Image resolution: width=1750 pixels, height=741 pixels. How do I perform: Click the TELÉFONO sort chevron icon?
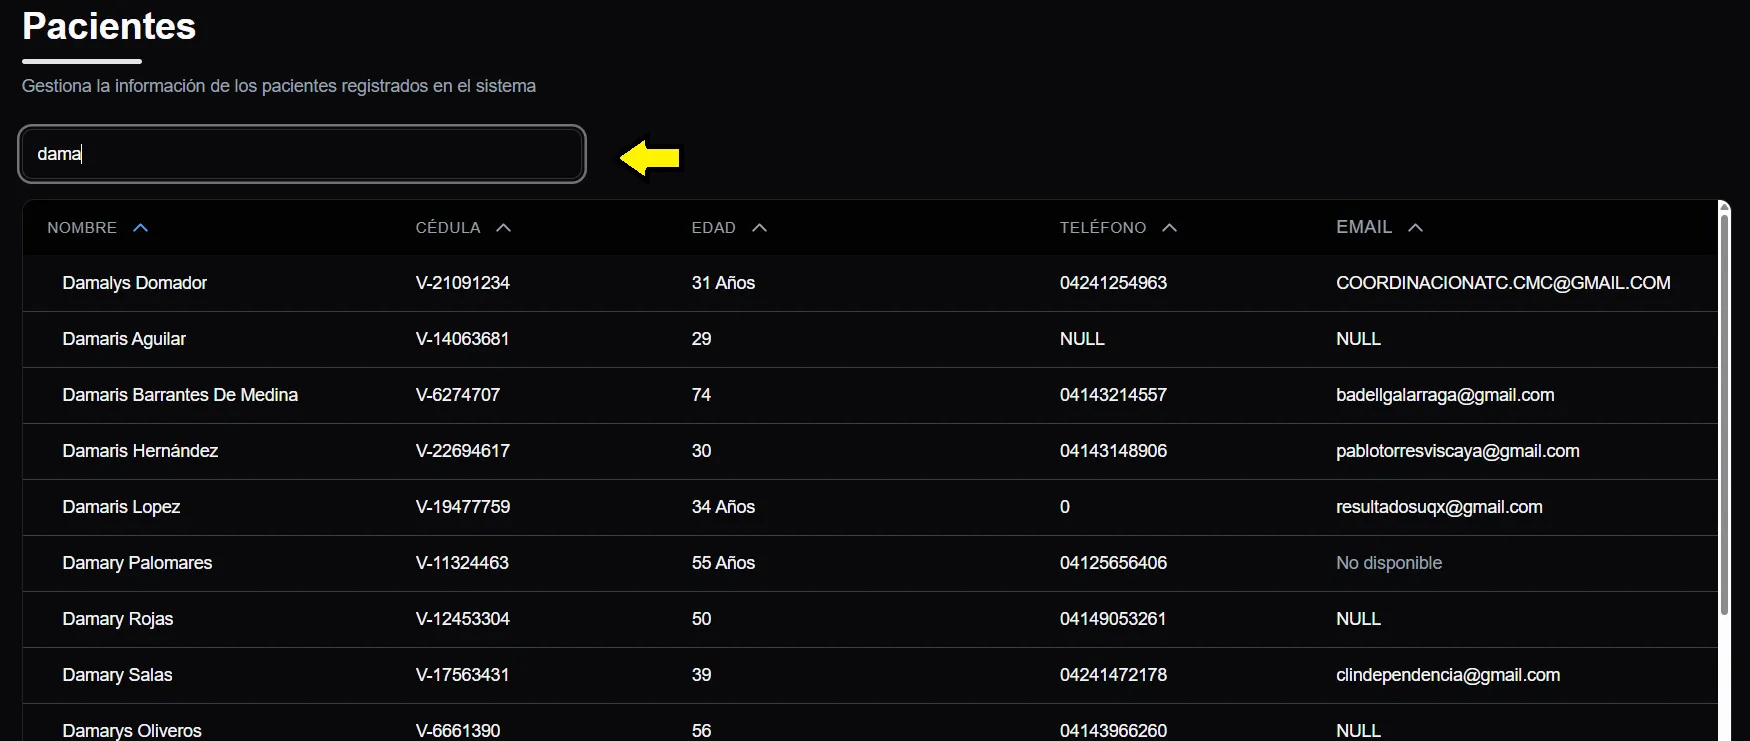(x=1170, y=228)
